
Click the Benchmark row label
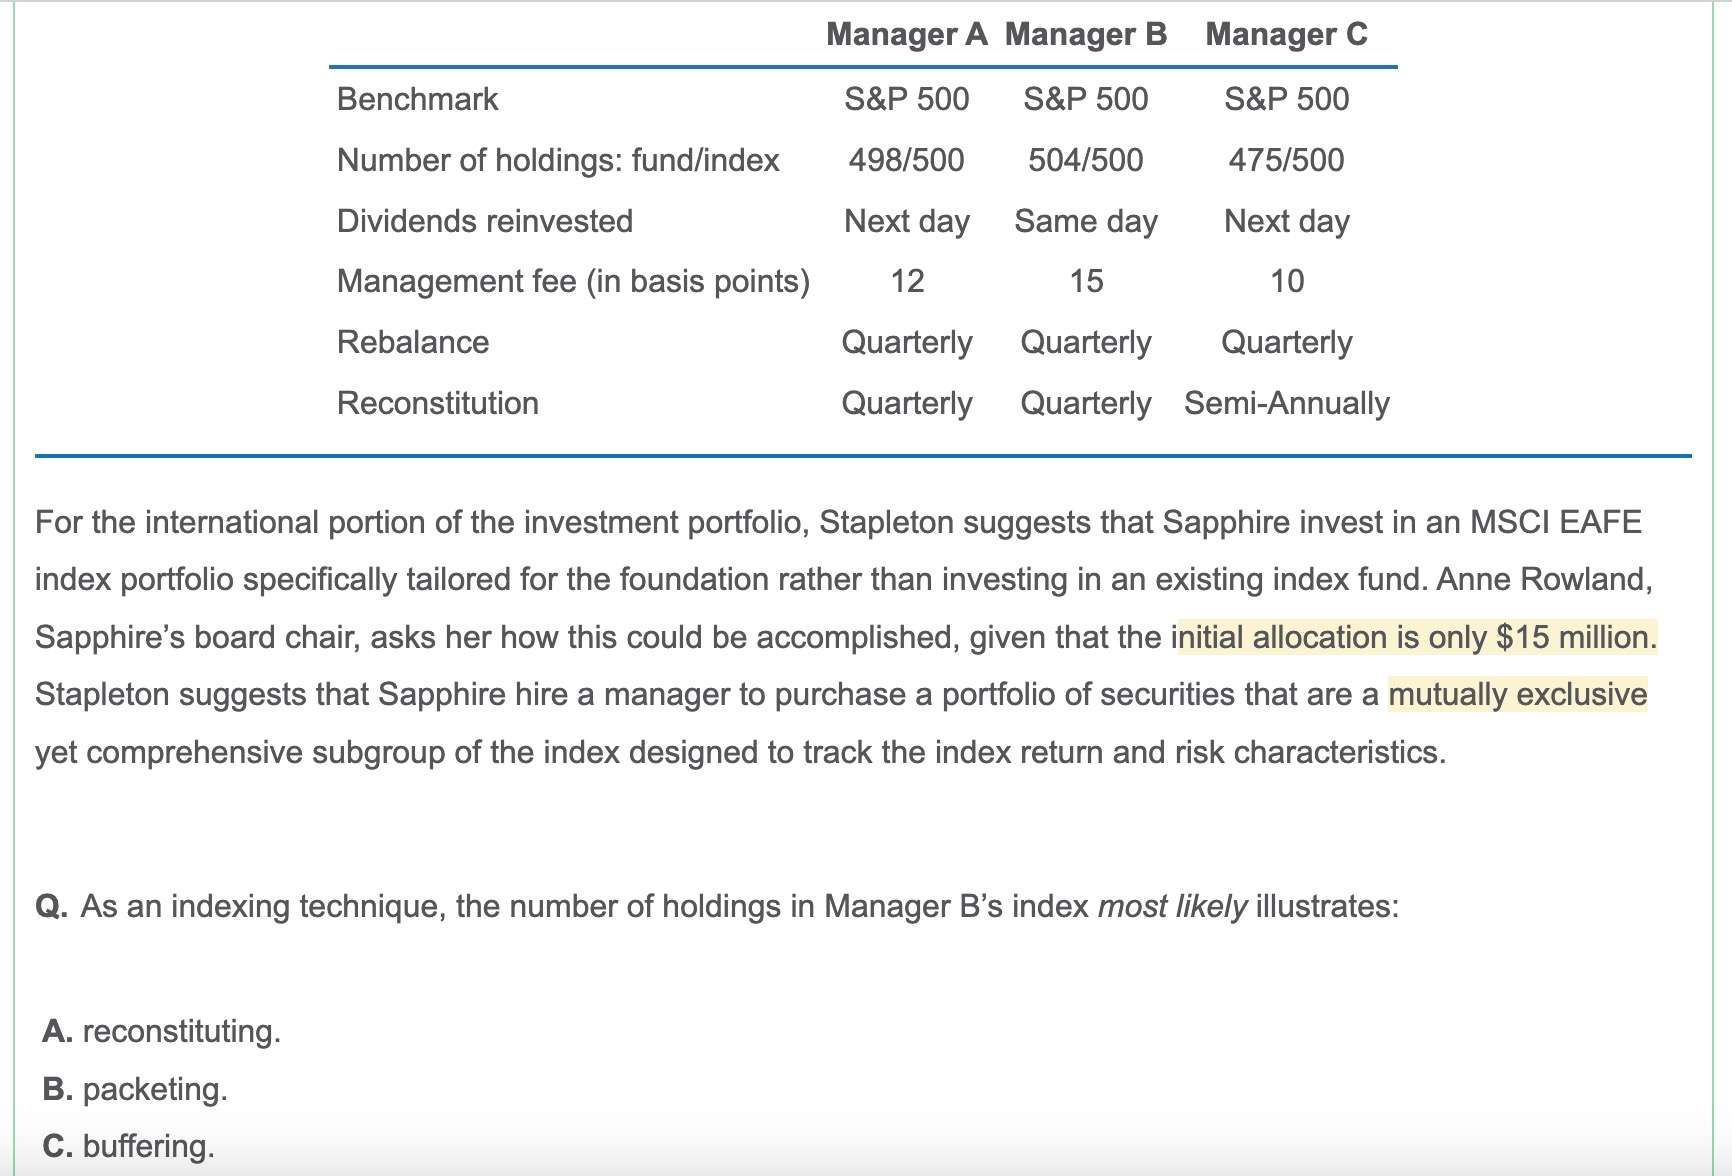tap(417, 99)
